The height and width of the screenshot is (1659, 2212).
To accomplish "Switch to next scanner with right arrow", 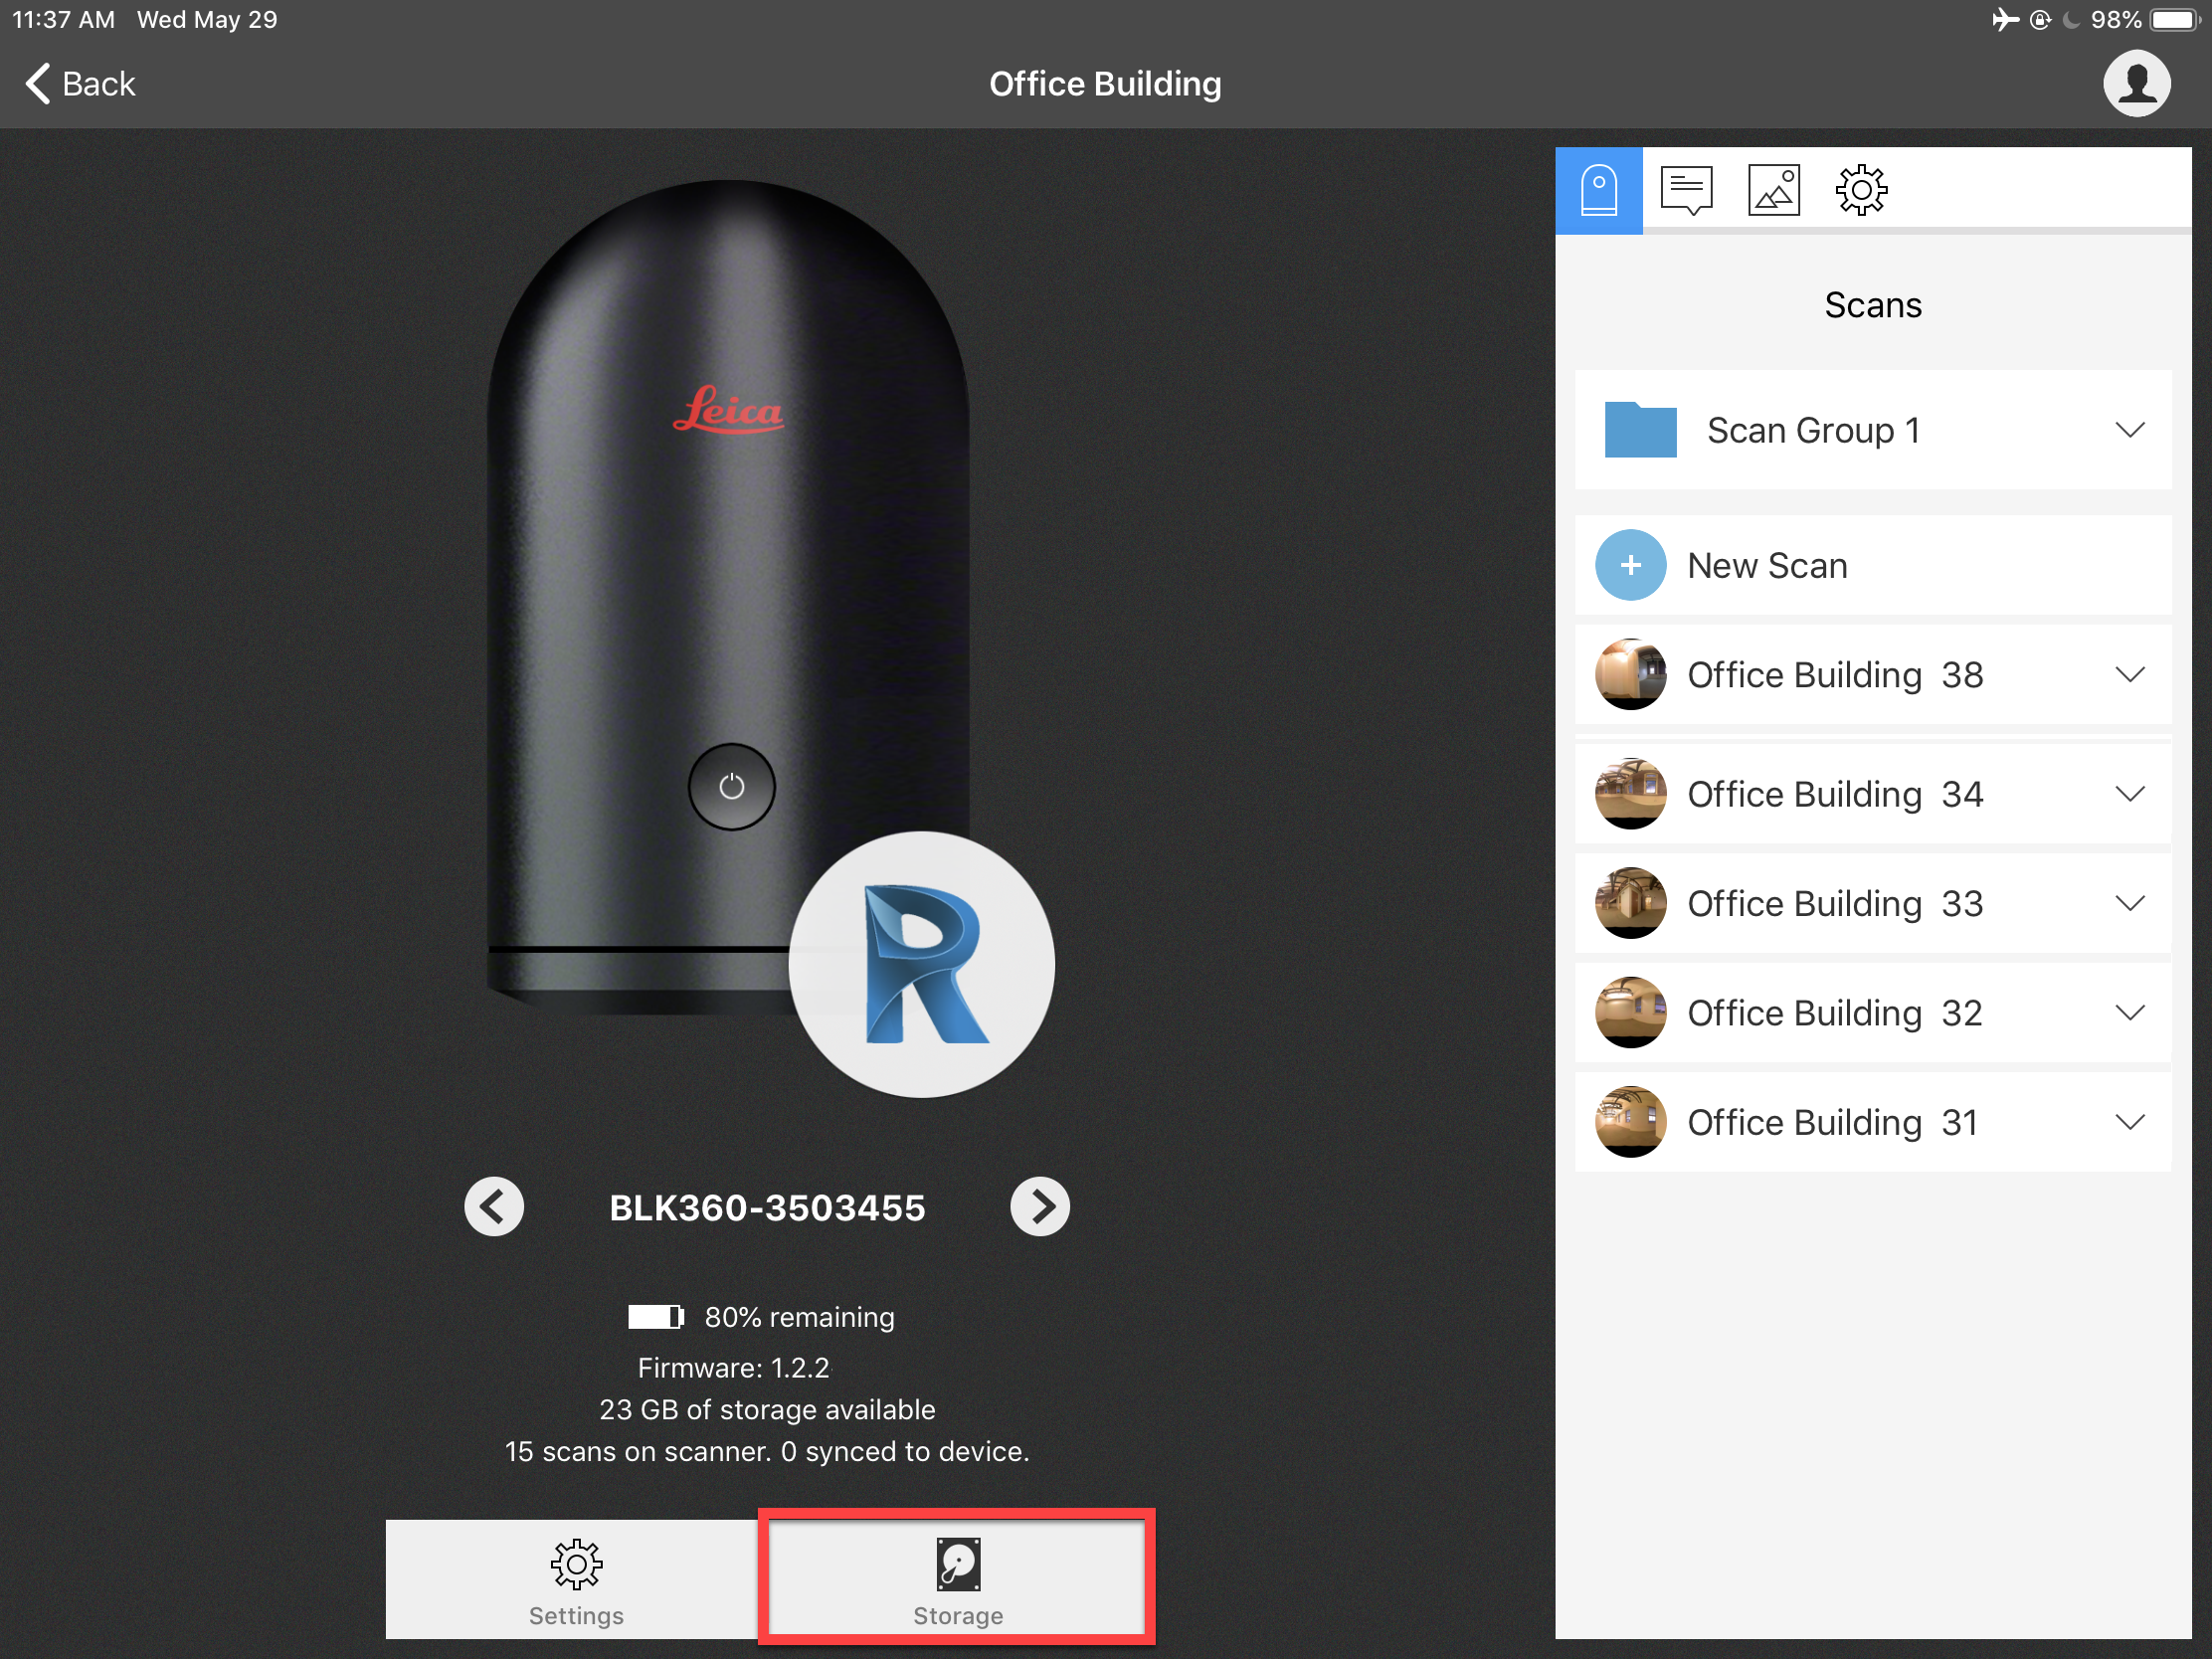I will click(x=1040, y=1207).
